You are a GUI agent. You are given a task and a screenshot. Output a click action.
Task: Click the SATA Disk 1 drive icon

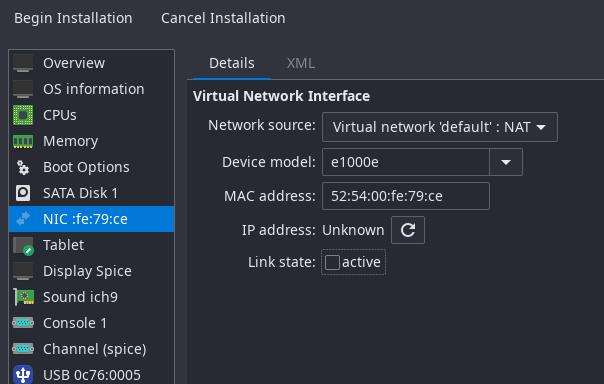point(23,193)
